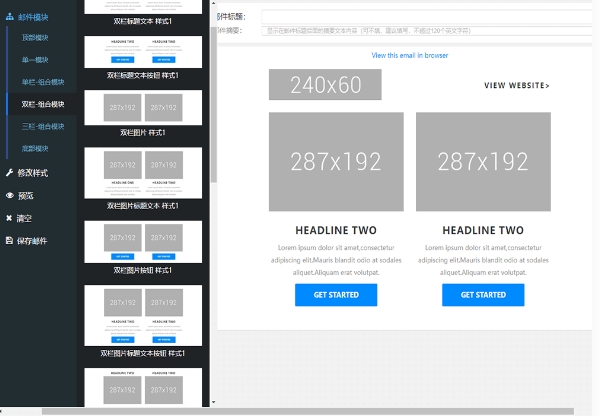Select 单栏-组合模块 in sidebar

(x=43, y=82)
